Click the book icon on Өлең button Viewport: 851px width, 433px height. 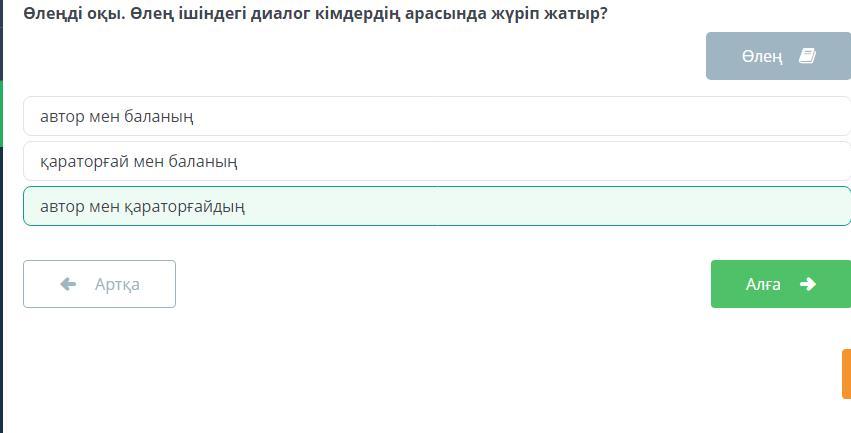coord(808,56)
